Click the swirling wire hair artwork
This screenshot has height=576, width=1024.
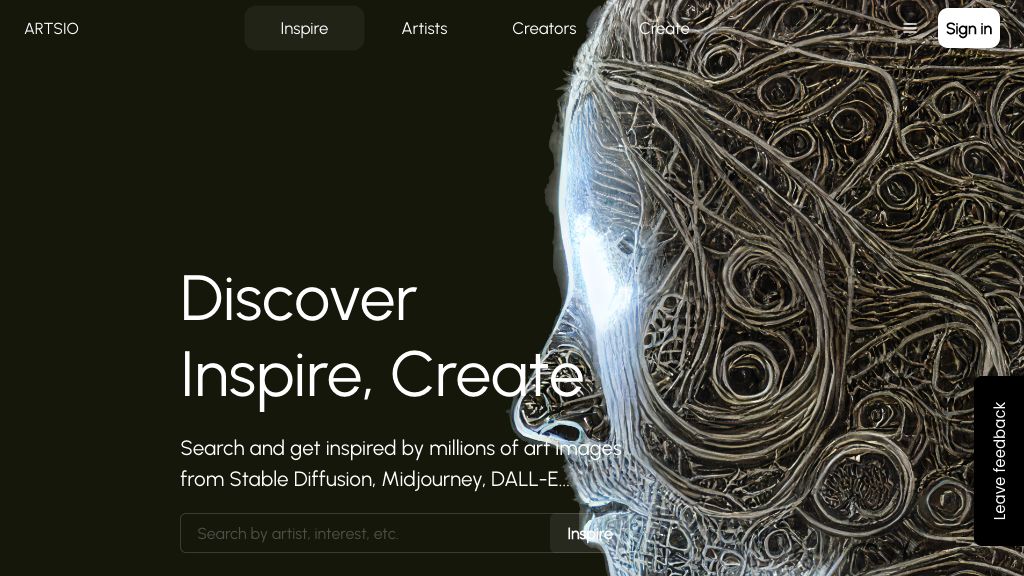pos(816,163)
